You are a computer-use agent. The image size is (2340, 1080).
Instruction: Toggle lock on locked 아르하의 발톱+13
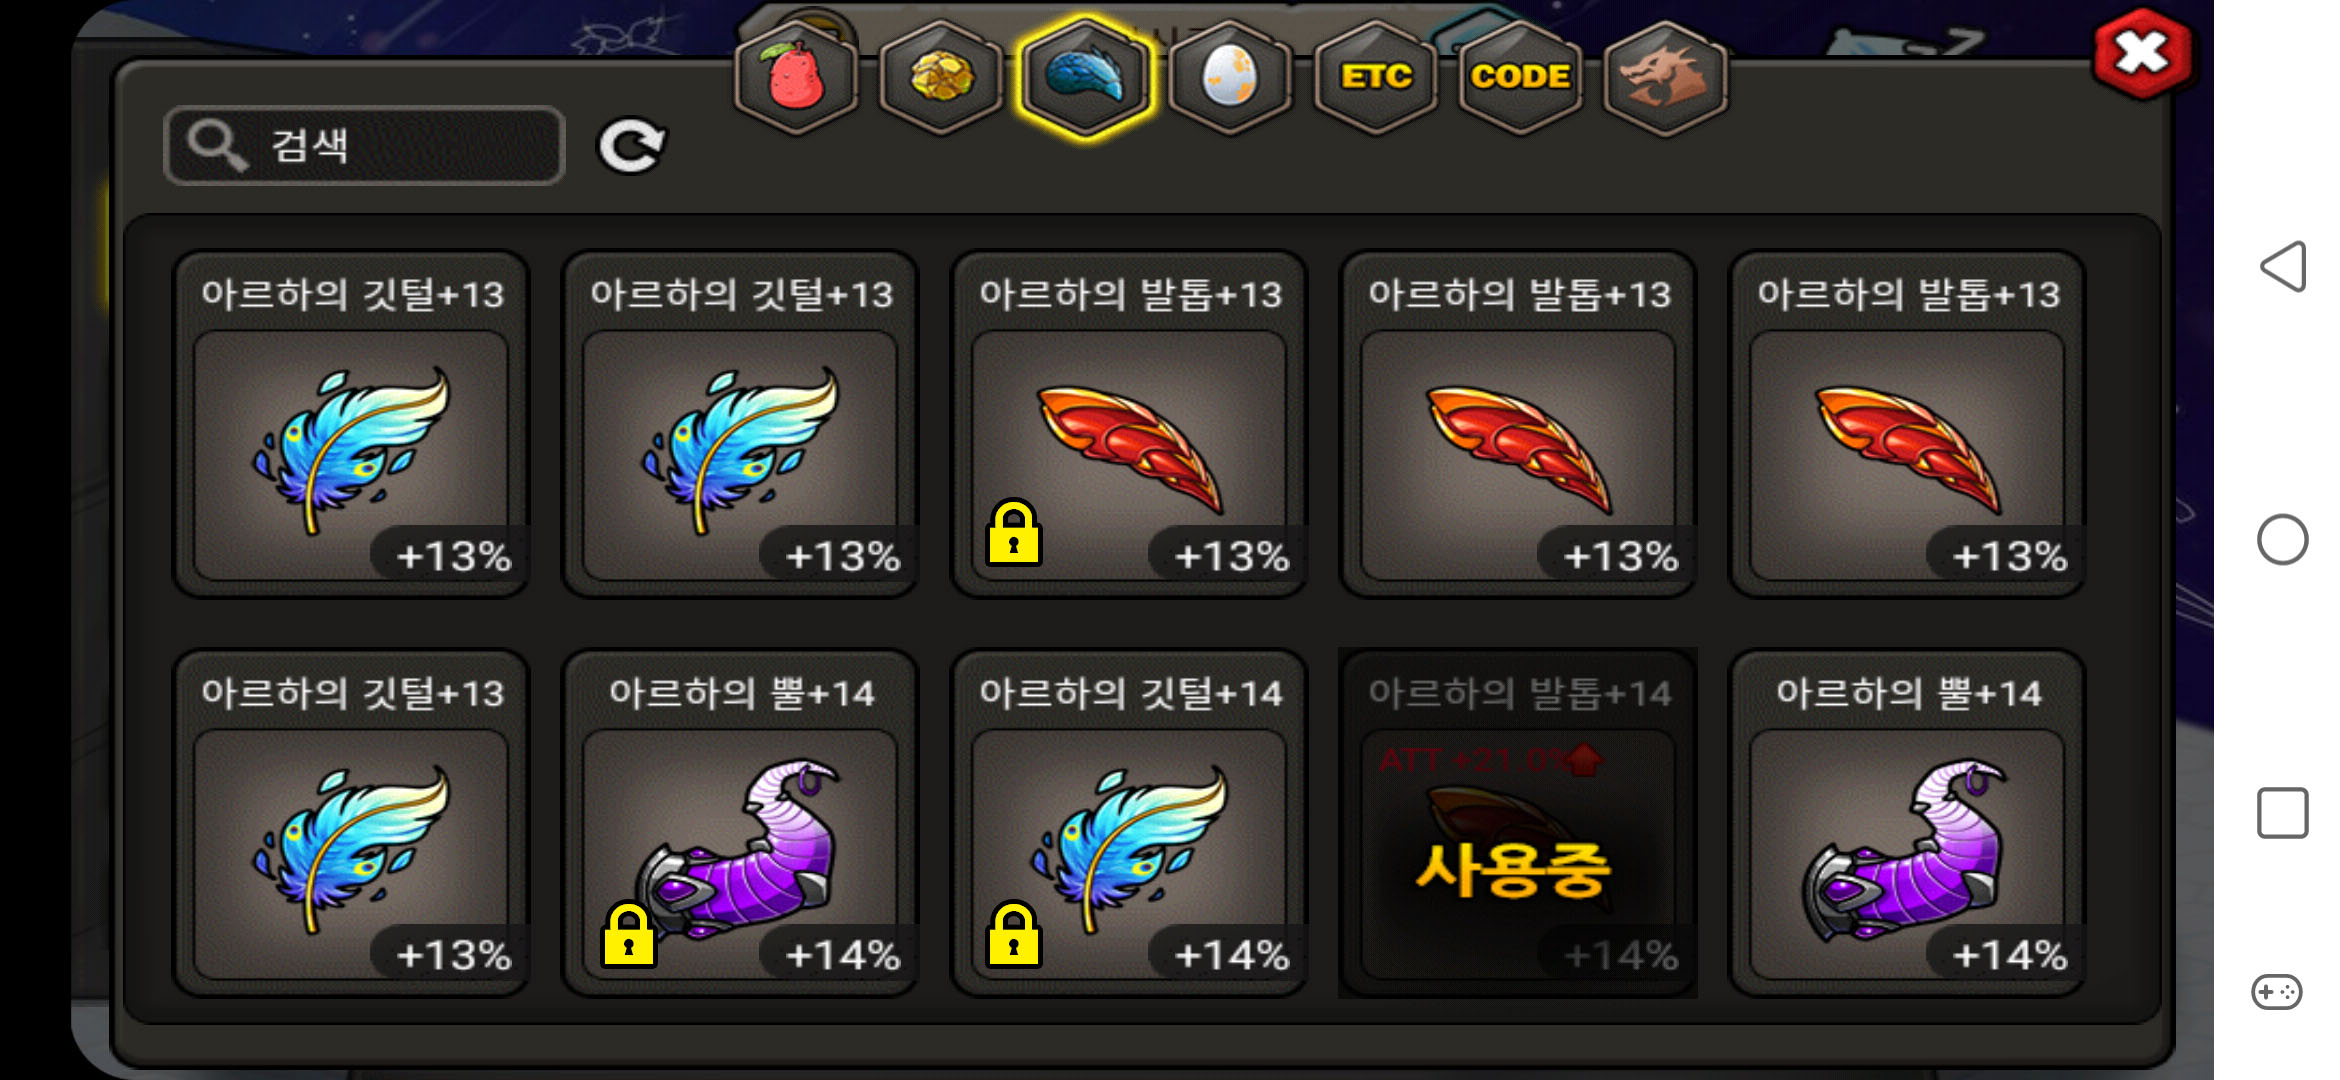(x=1013, y=533)
